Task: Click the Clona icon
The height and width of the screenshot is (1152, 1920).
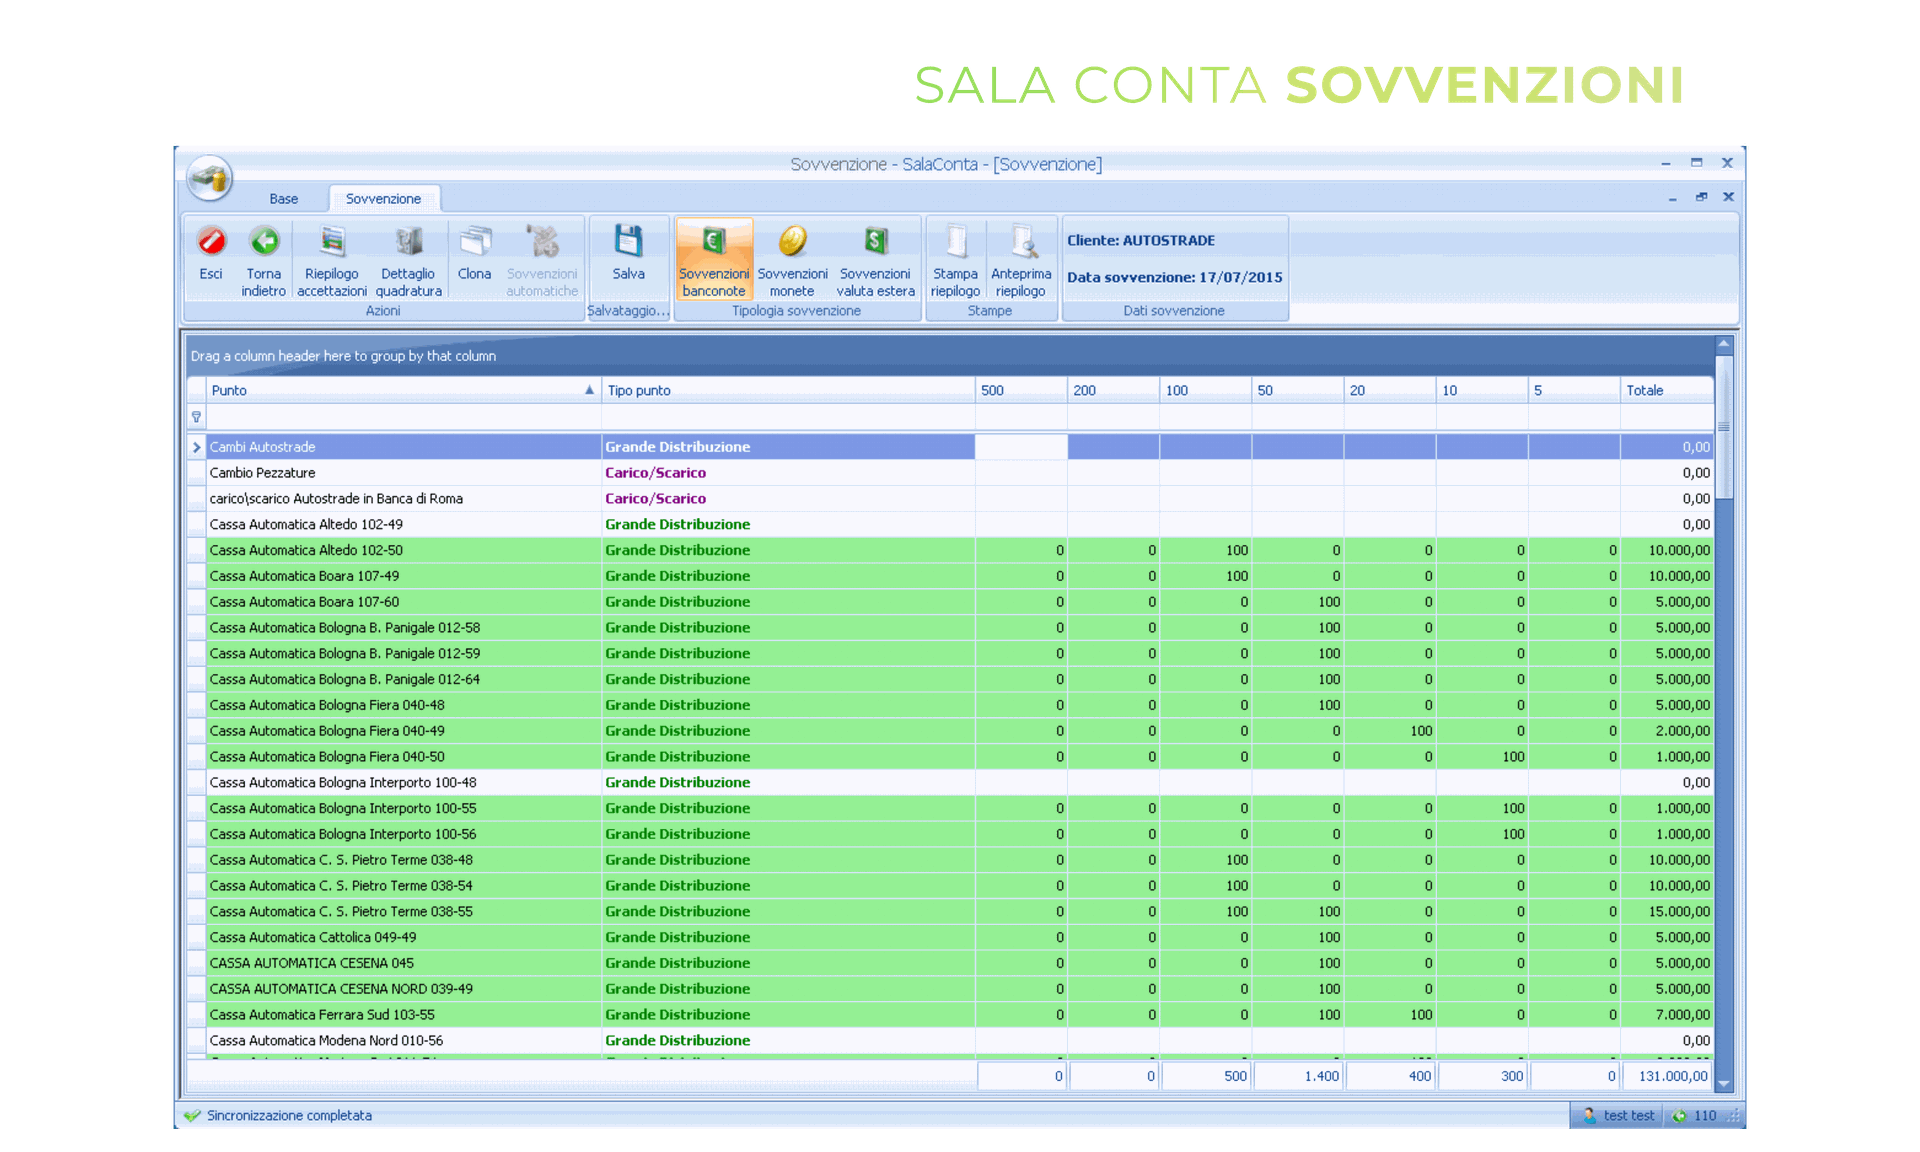Action: click(474, 243)
